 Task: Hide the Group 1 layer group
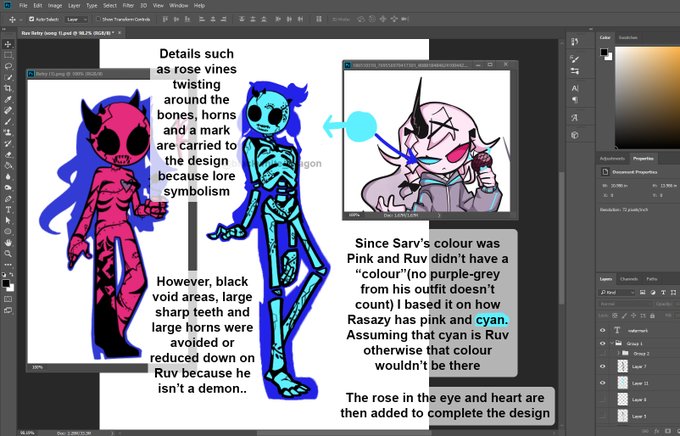603,343
